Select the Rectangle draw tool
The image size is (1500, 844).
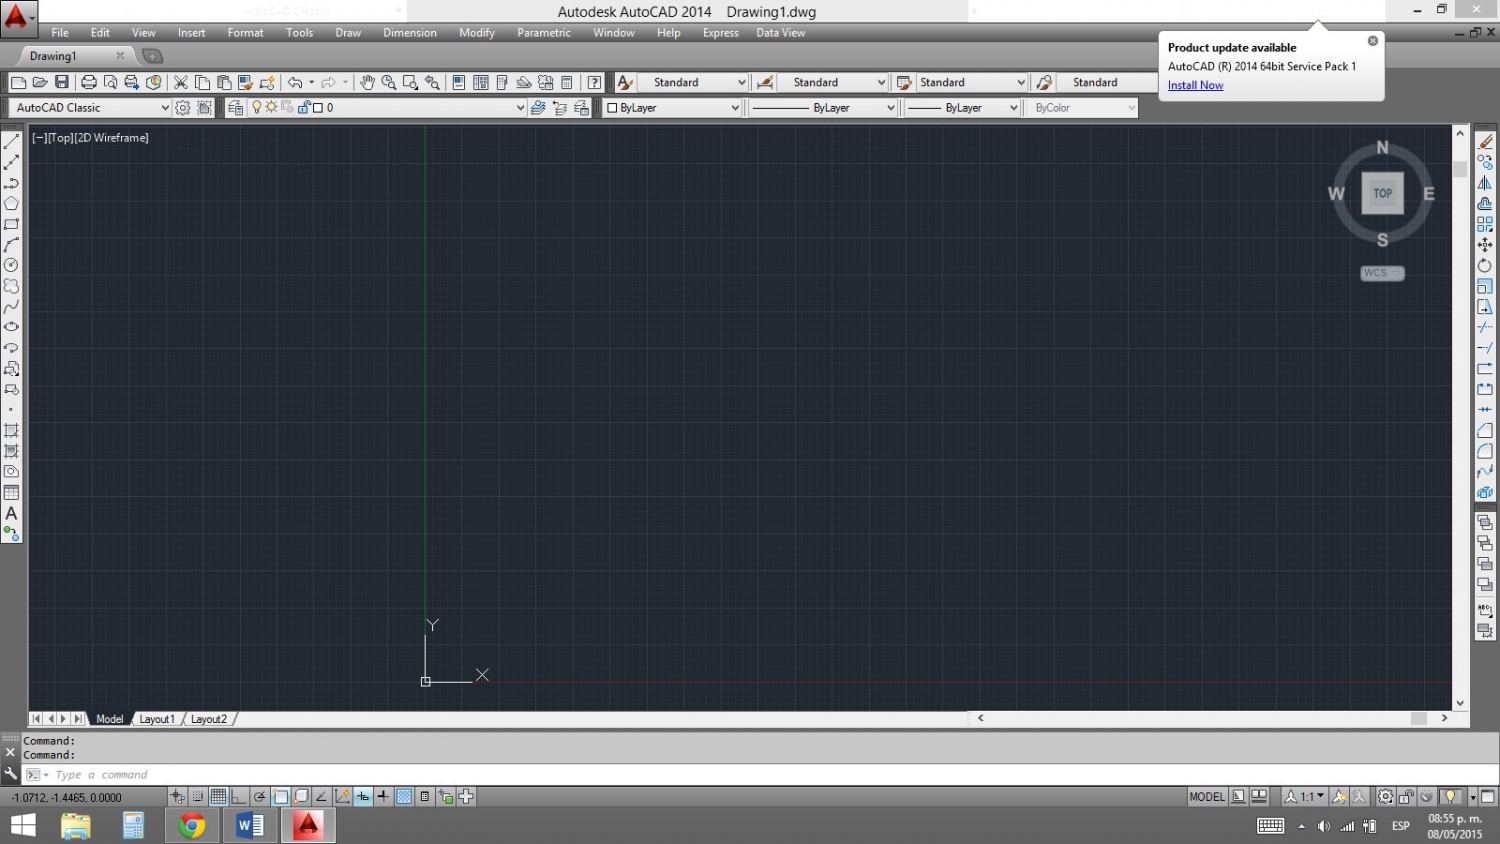coord(12,224)
